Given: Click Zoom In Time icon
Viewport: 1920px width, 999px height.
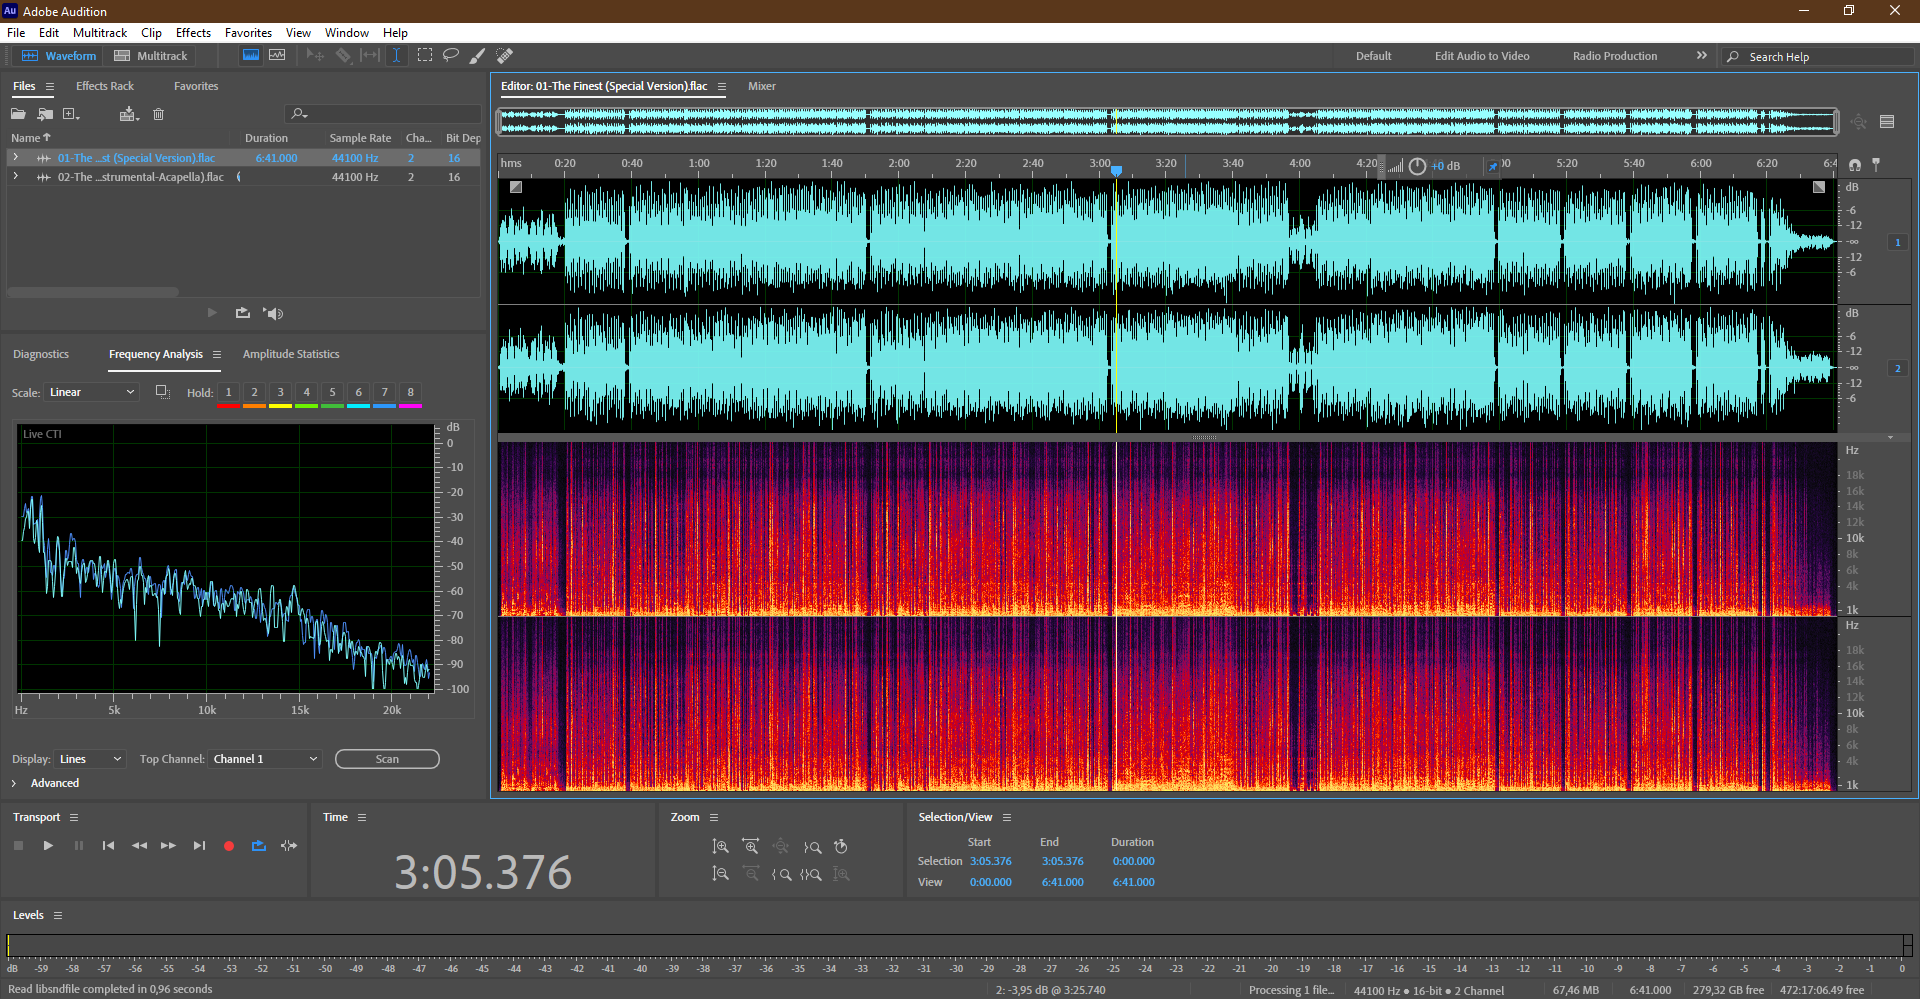Looking at the screenshot, I should [x=750, y=847].
